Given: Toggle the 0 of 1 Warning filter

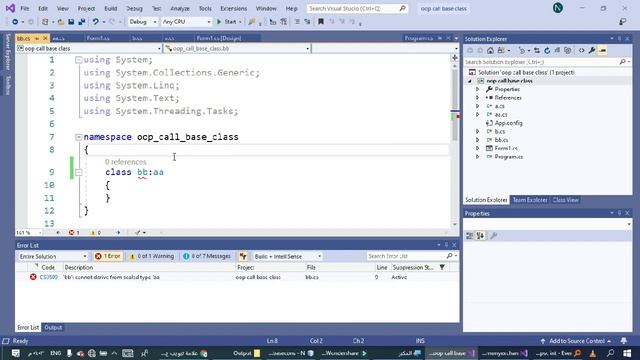Looking at the screenshot, I should (151, 256).
